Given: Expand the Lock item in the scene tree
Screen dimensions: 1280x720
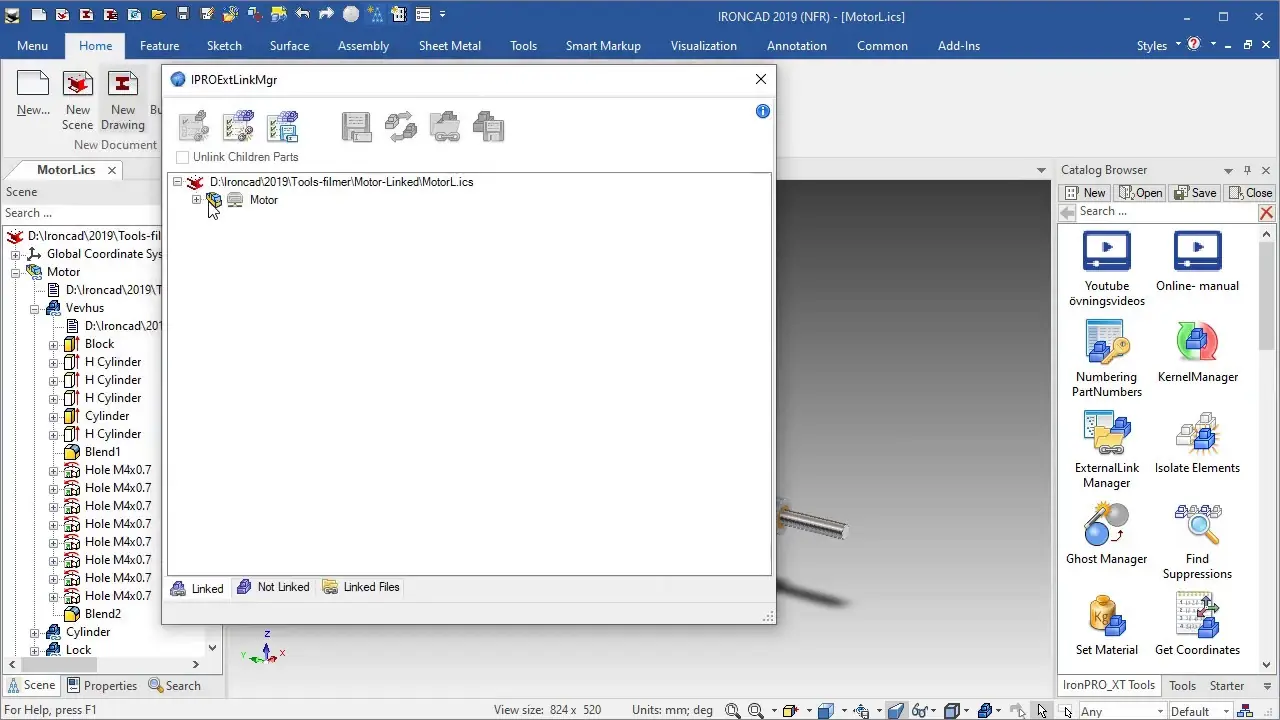Looking at the screenshot, I should (x=34, y=650).
